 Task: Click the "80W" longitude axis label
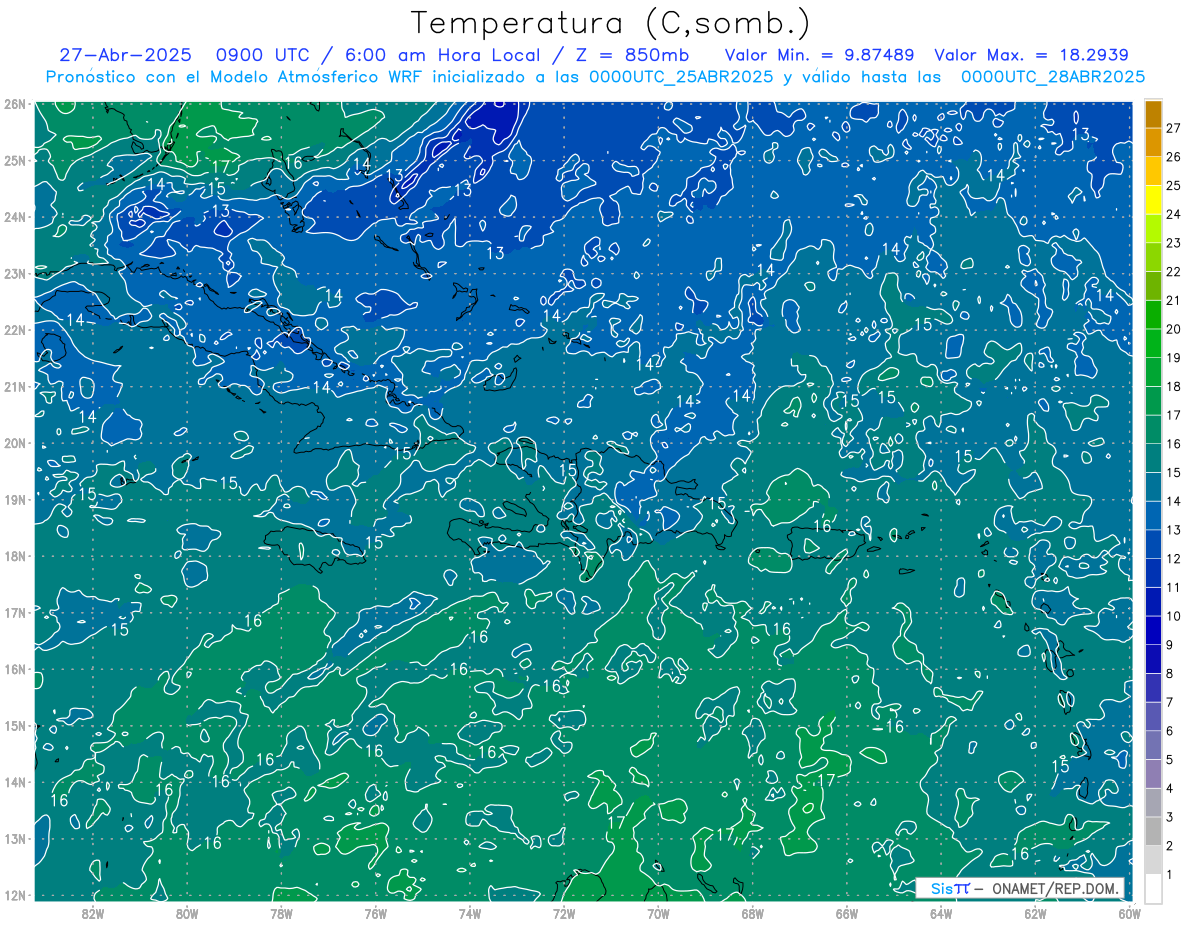pyautogui.click(x=187, y=913)
